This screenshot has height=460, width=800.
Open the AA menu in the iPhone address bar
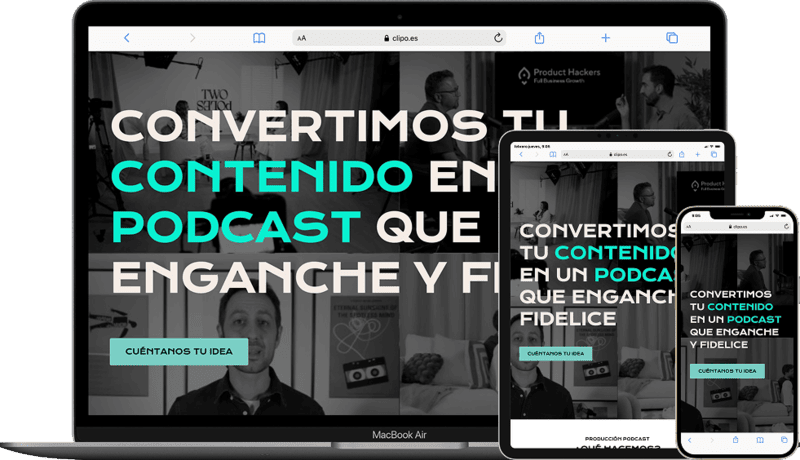(688, 227)
